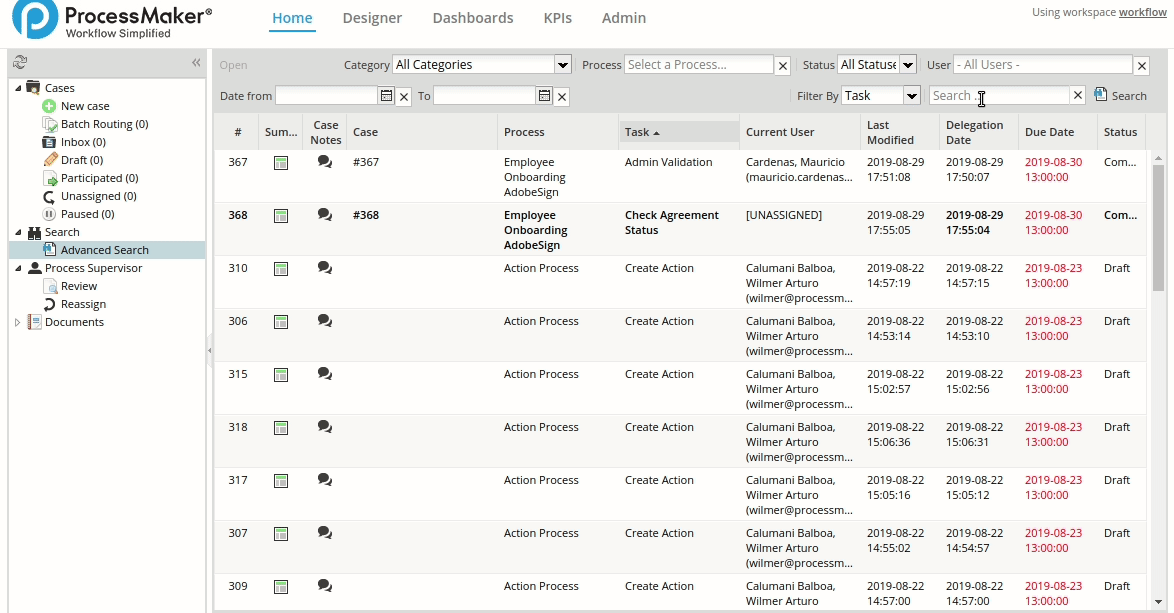
Task: Click the Search button
Action: click(1121, 96)
